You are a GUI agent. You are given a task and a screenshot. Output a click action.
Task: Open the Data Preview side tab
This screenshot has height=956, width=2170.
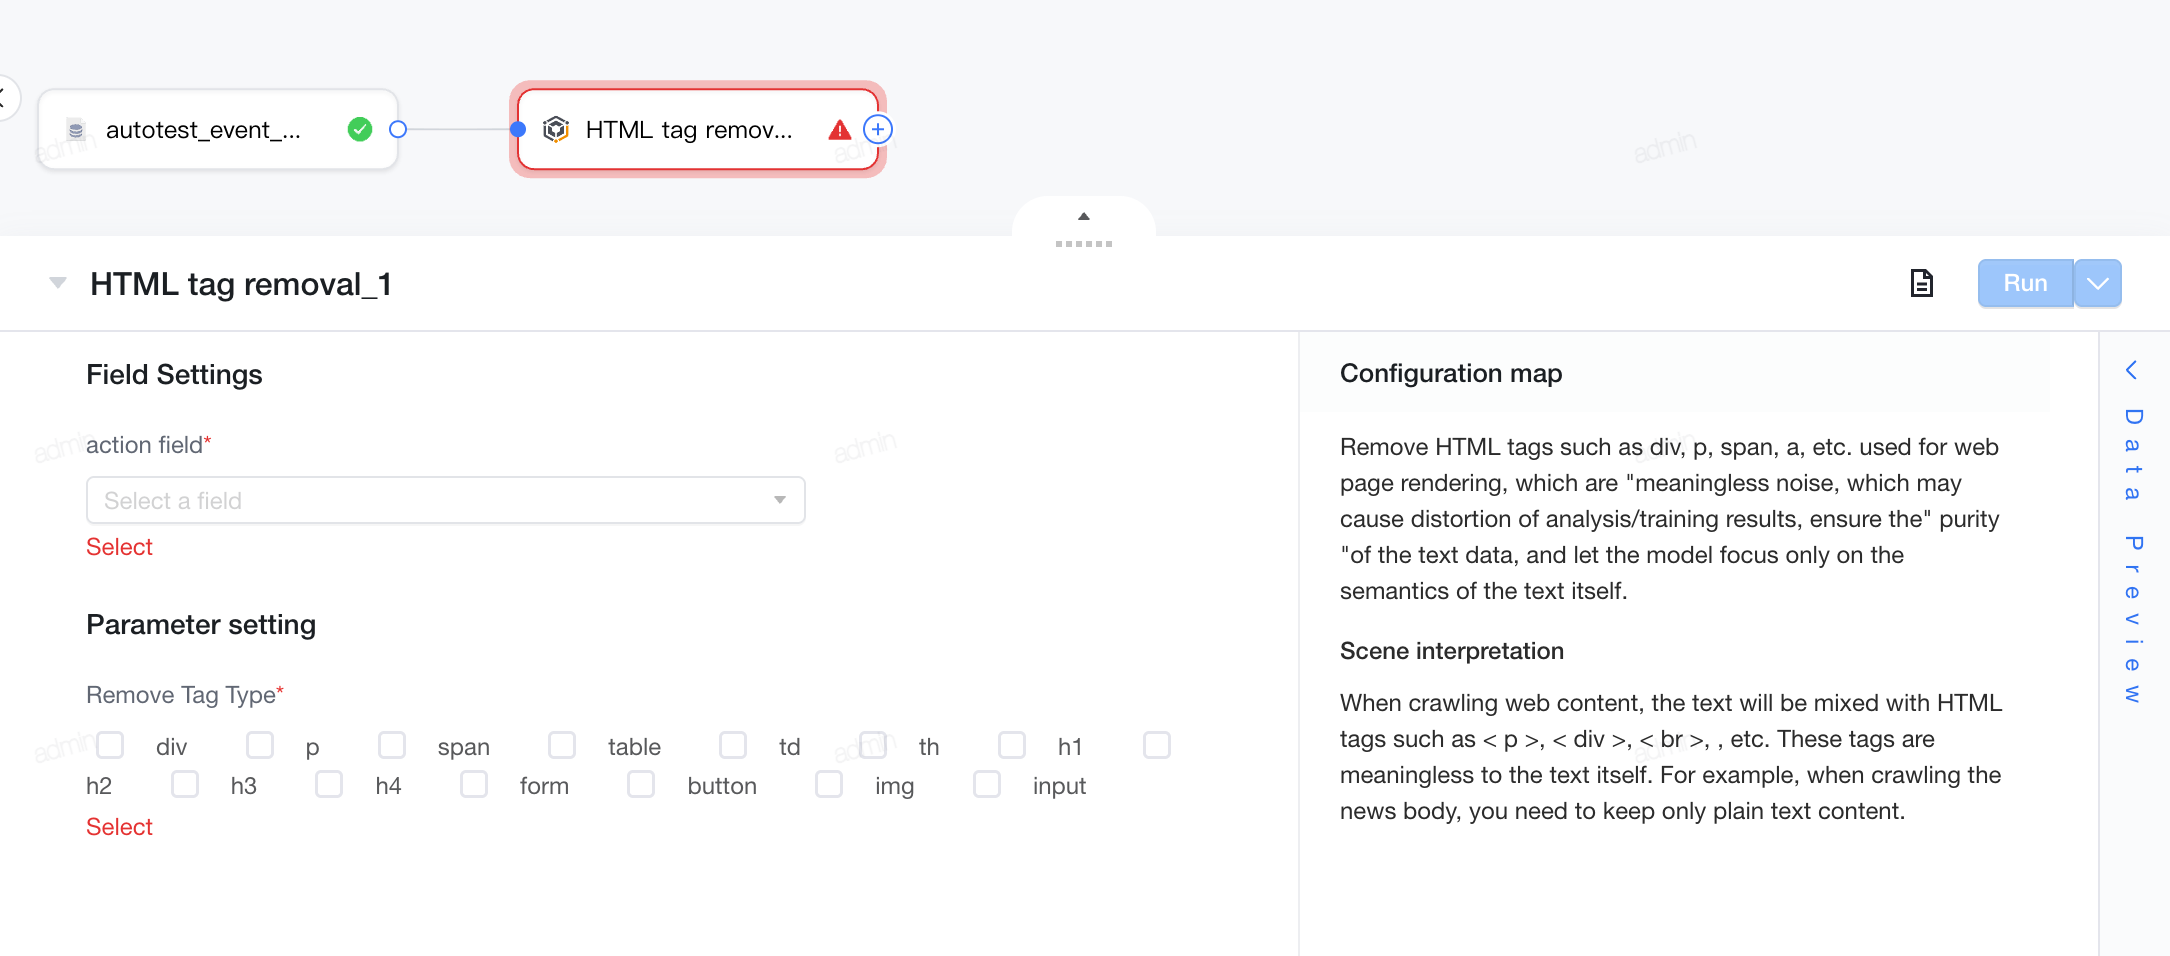pyautogui.click(x=2133, y=555)
